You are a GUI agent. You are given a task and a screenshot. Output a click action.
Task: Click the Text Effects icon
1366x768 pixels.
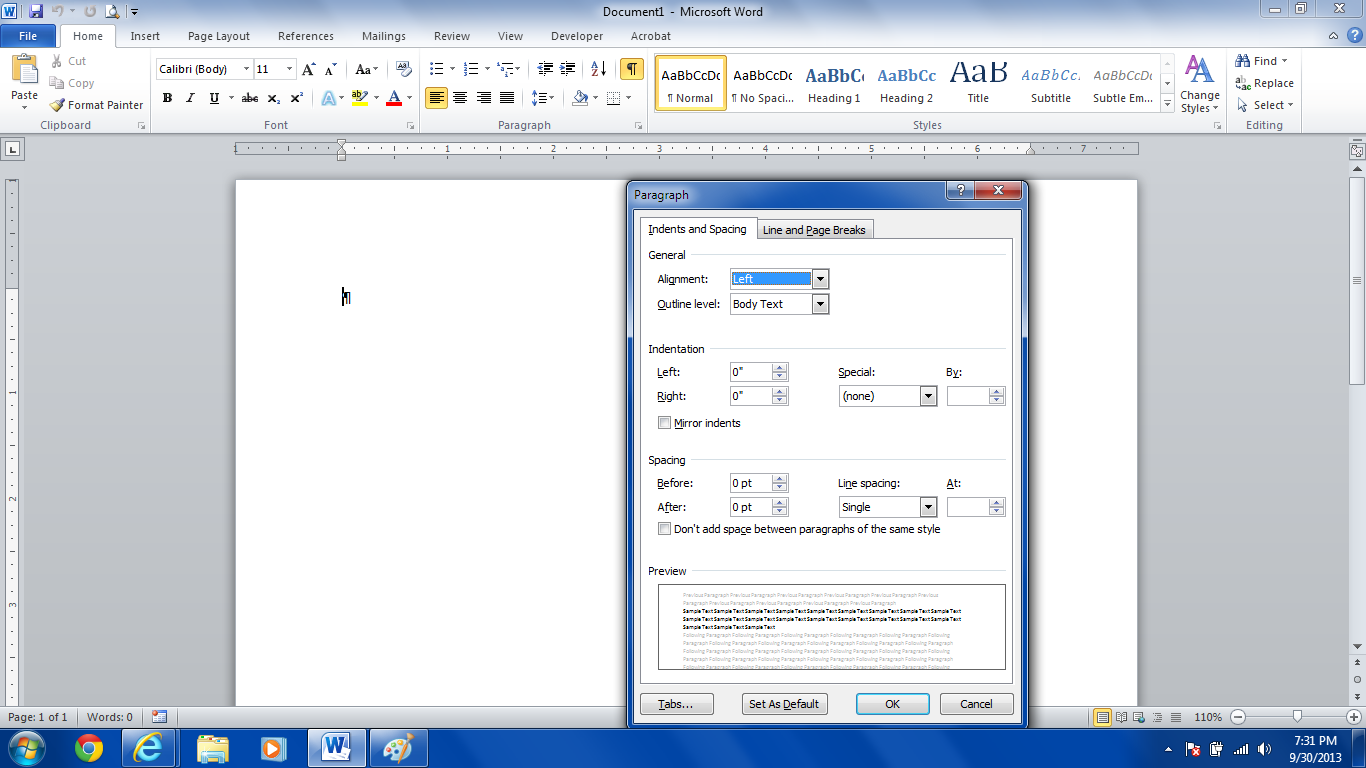click(328, 98)
